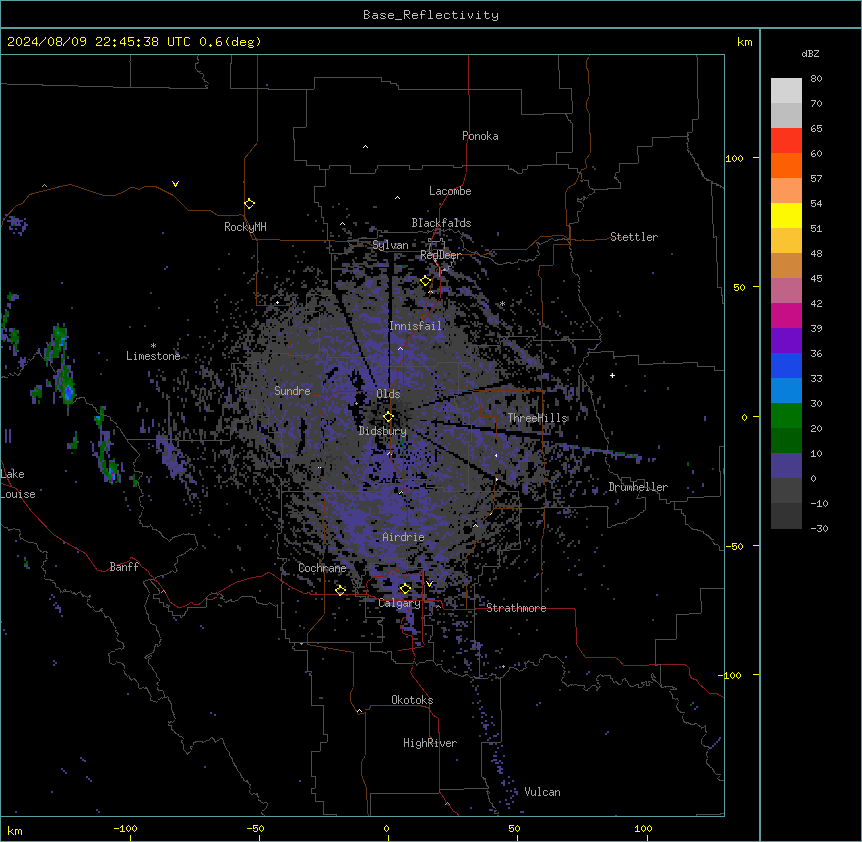
Task: Click the yellow radar marker near Didsbury
Action: 388,417
